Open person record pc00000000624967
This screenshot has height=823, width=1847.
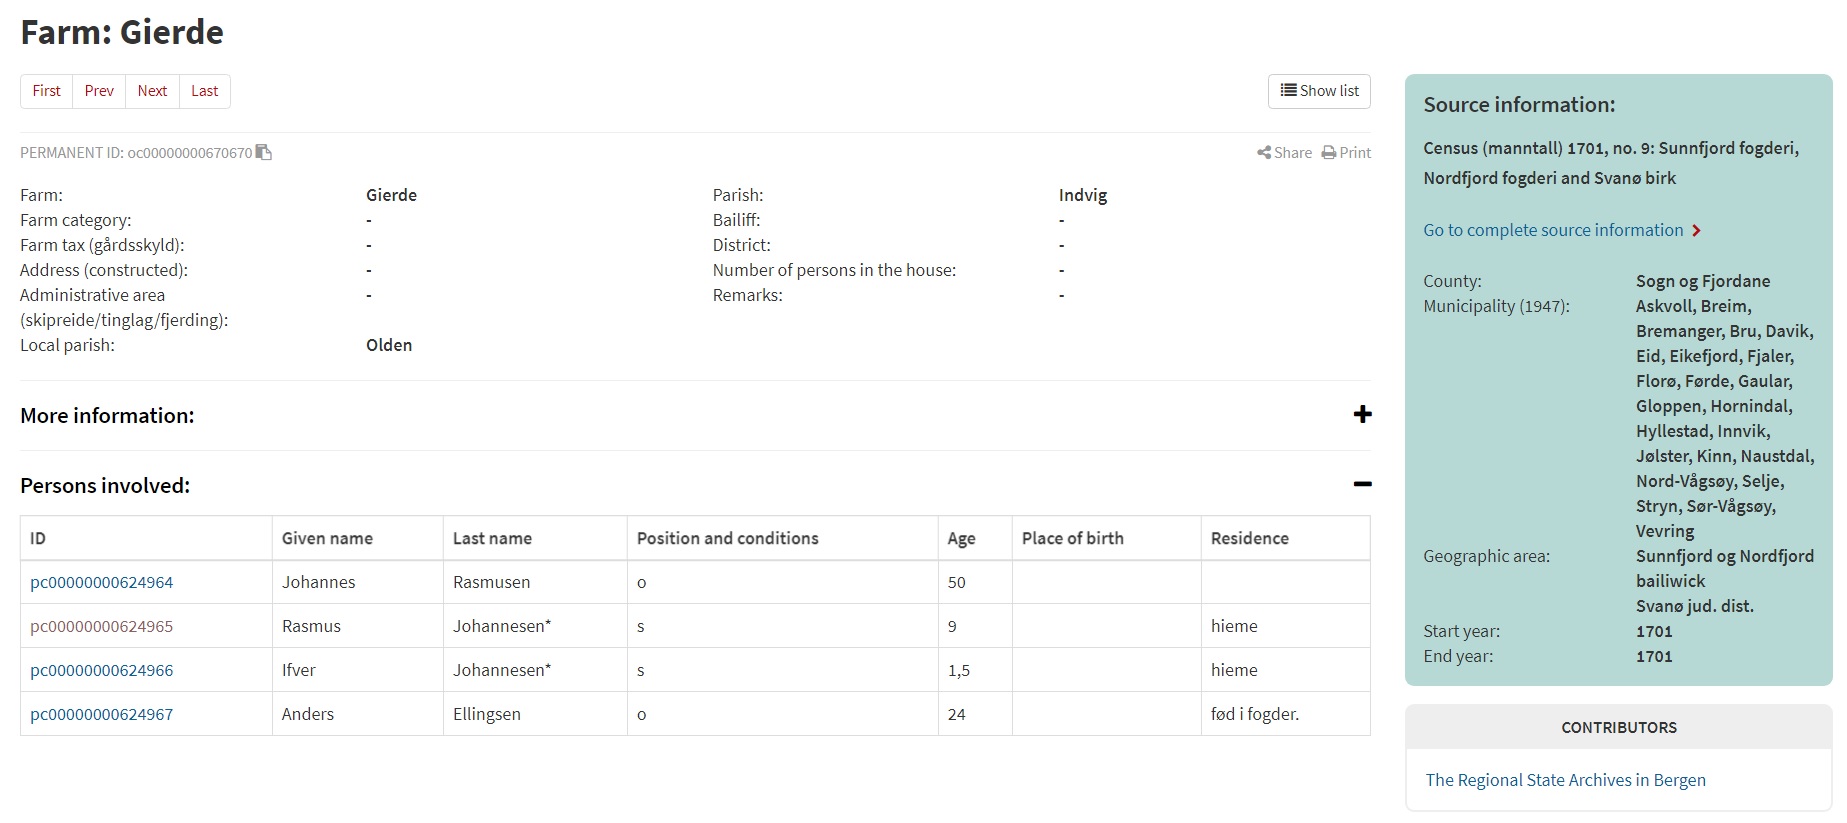101,714
